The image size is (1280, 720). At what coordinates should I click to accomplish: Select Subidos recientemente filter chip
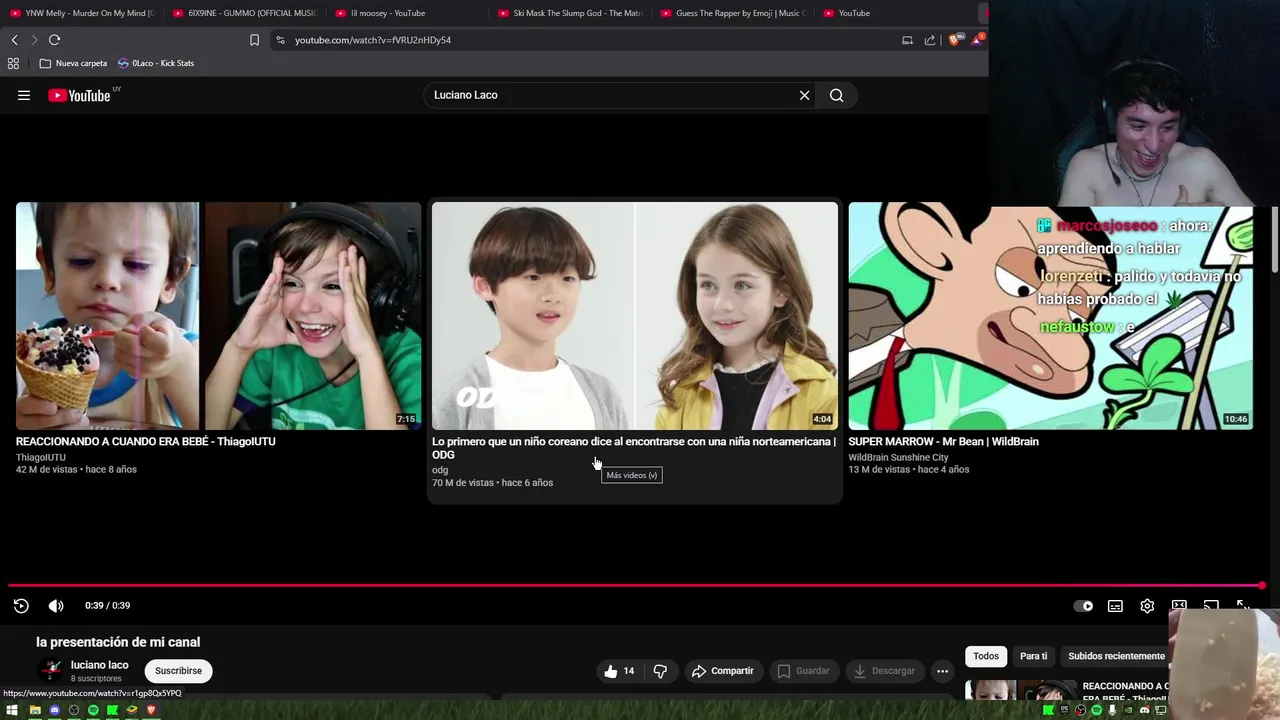pos(1116,656)
